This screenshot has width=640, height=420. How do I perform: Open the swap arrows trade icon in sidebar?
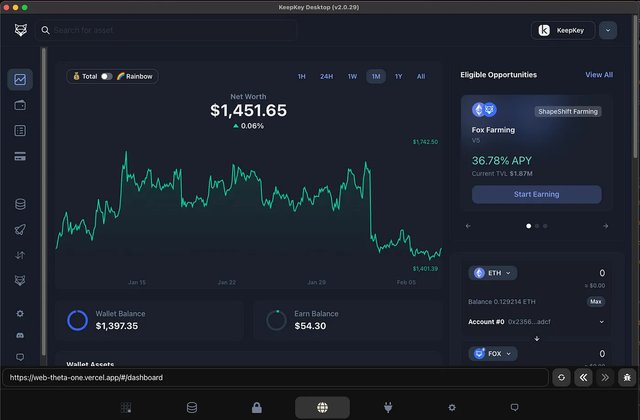coord(20,255)
